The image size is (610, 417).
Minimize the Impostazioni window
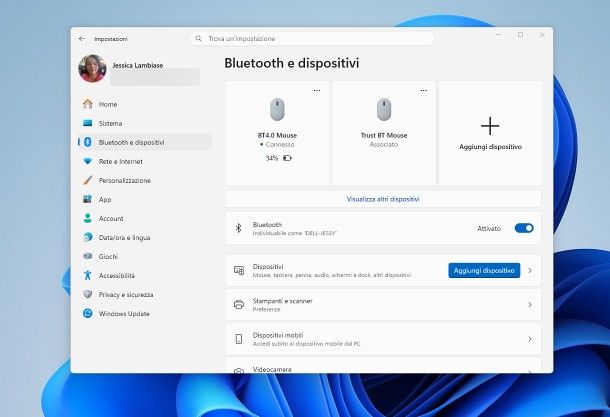tap(499, 35)
